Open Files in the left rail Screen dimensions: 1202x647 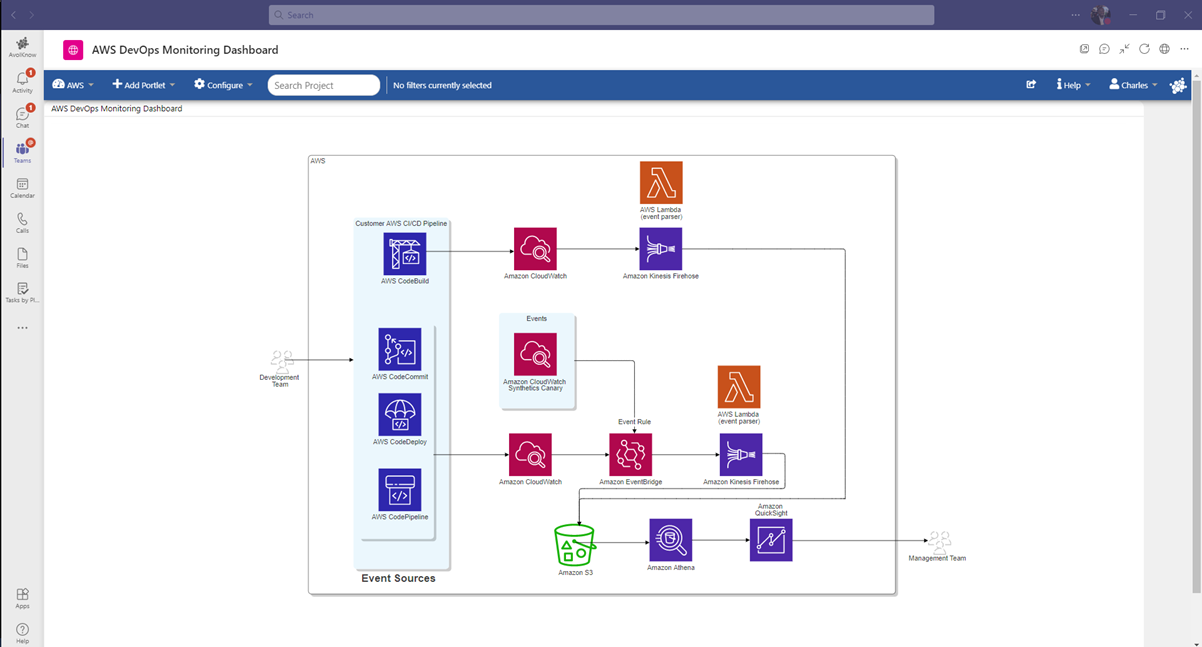click(22, 258)
